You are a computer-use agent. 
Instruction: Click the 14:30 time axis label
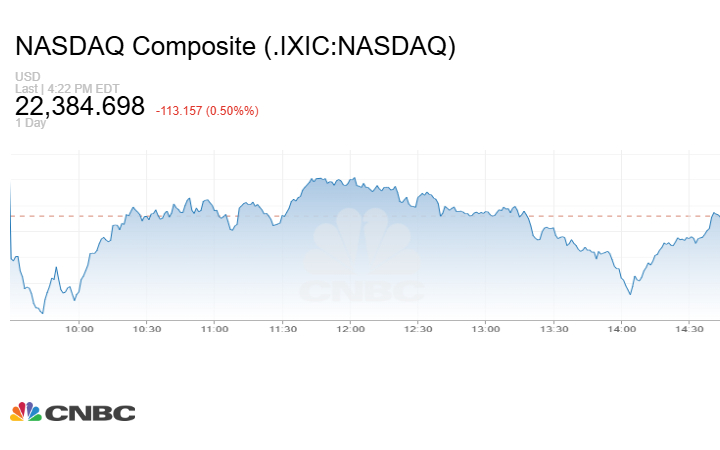[x=690, y=328]
